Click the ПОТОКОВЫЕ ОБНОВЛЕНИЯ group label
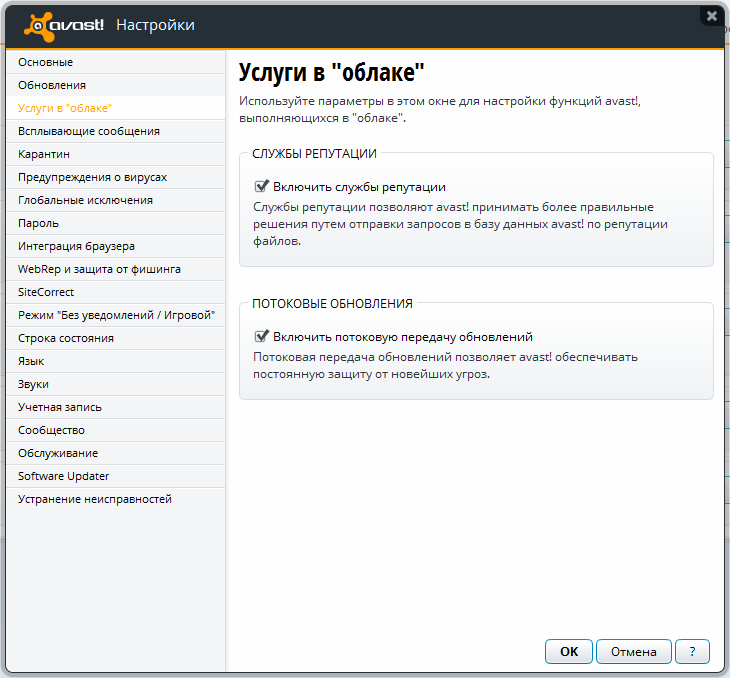This screenshot has height=678, width=730. point(332,304)
